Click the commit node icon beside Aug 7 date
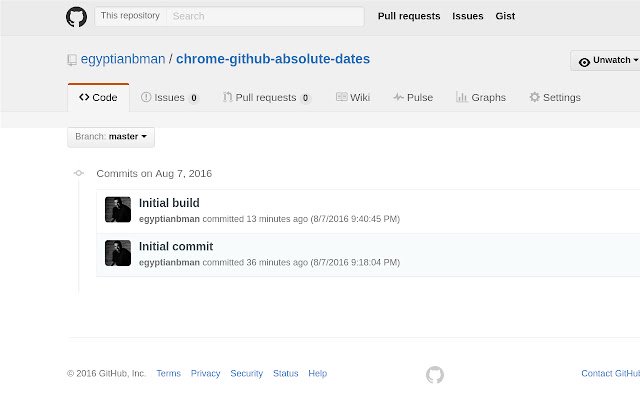 79,173
